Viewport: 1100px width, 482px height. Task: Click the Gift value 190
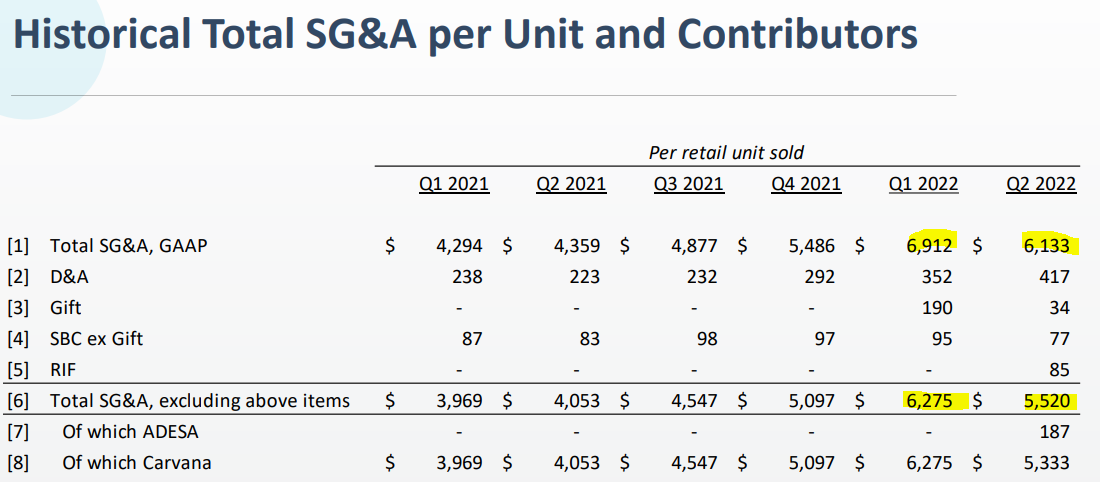click(x=938, y=308)
